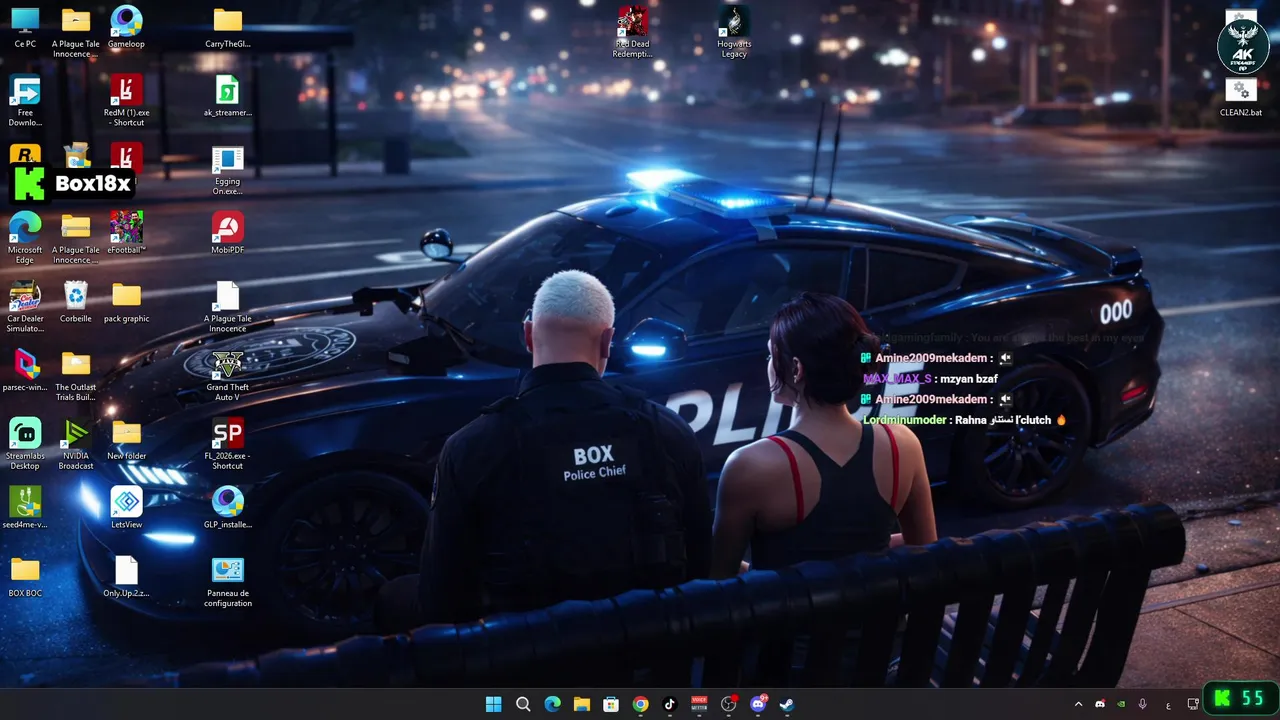Switch the Arabic input language indicator

click(x=1168, y=705)
